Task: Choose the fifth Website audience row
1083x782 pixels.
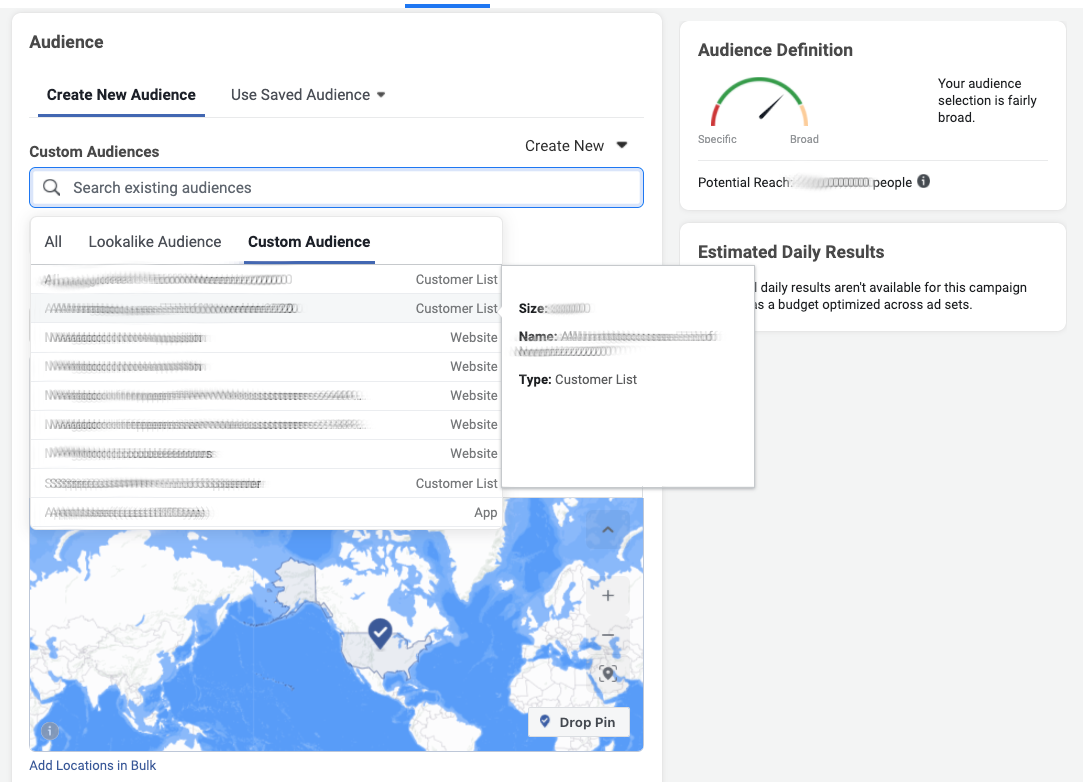Action: 267,454
